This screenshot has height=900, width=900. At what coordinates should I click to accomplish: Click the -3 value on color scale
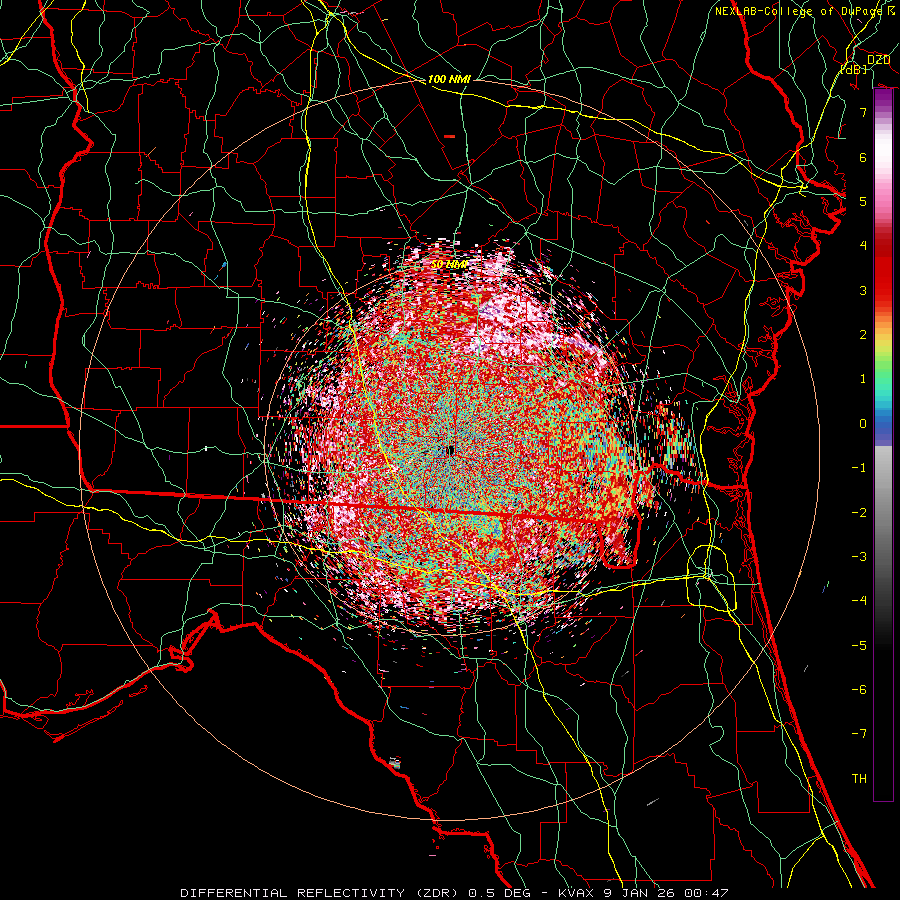(x=859, y=557)
